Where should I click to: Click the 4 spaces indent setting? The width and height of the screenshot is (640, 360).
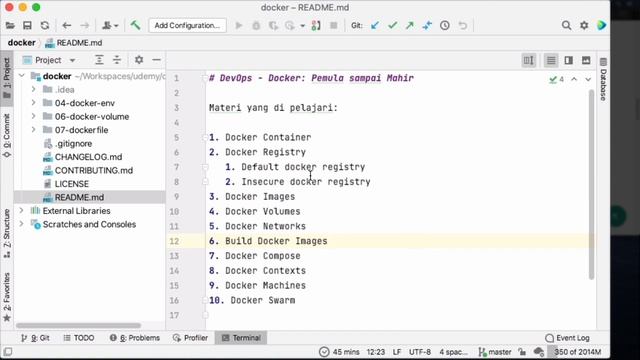[453, 352]
